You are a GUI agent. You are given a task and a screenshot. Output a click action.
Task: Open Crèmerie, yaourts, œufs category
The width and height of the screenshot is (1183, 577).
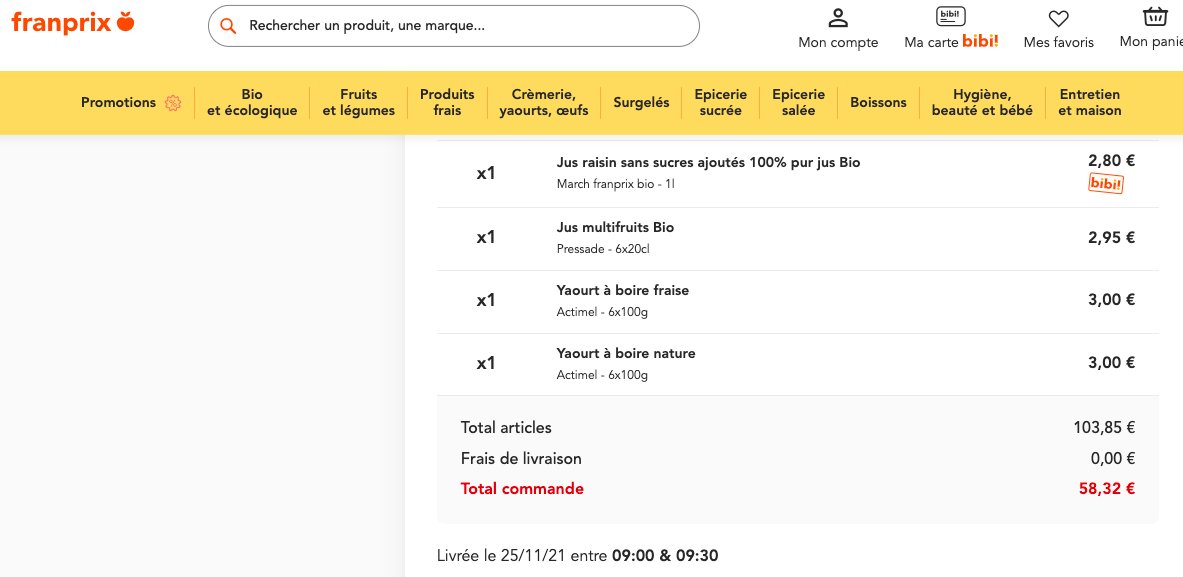coord(544,103)
